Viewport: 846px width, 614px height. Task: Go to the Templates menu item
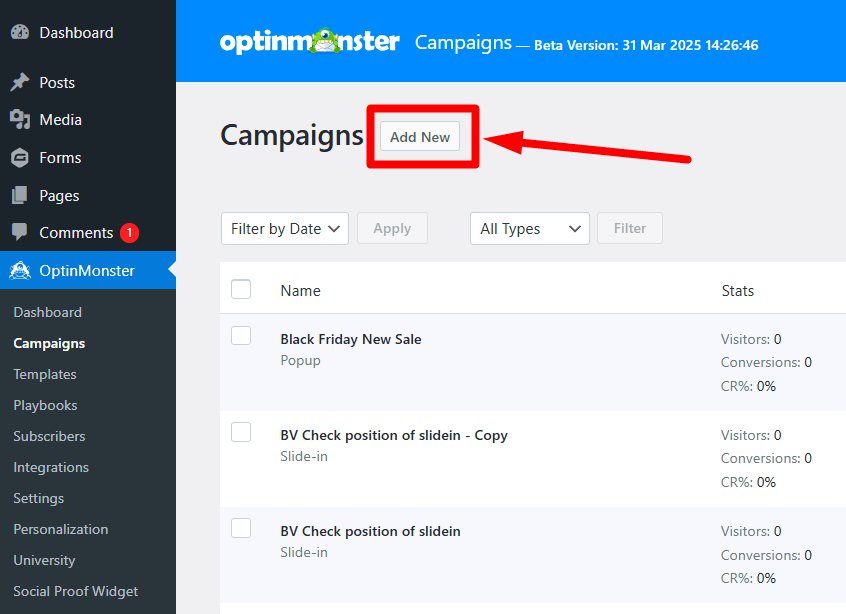tap(44, 374)
